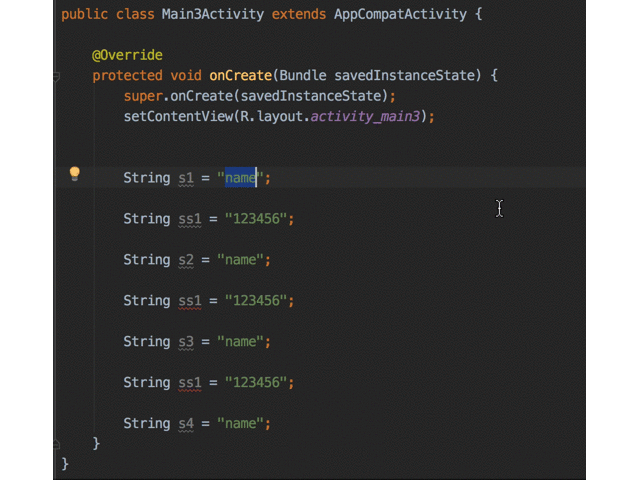
Task: Click the 'extends' keyword
Action: [x=299, y=14]
